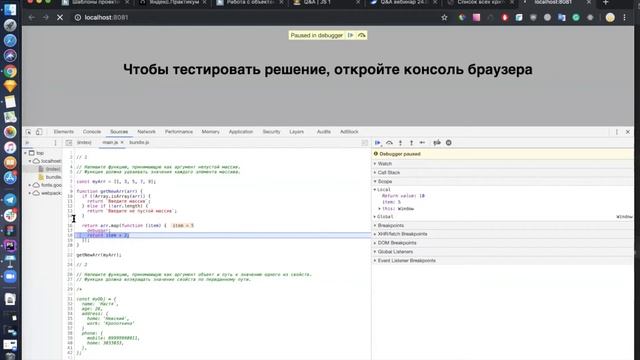Image resolution: width=640 pixels, height=360 pixels.
Task: Open Finder from the dock
Action: point(10,10)
